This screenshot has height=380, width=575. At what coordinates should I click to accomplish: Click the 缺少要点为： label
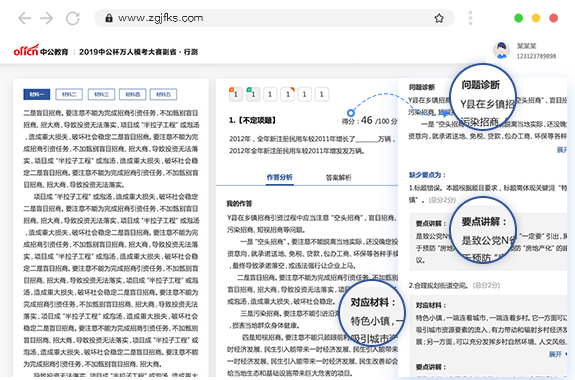(x=427, y=175)
